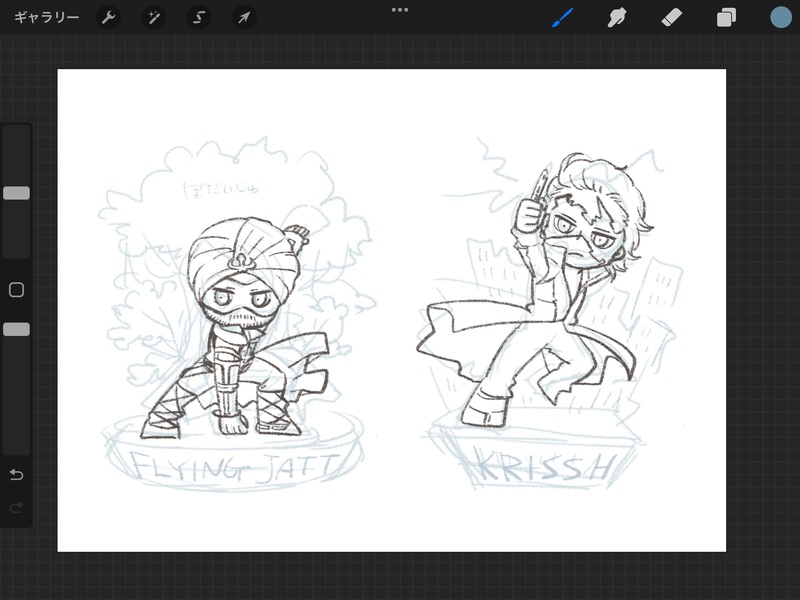Click the redo arrow
This screenshot has width=800, height=600.
16,507
